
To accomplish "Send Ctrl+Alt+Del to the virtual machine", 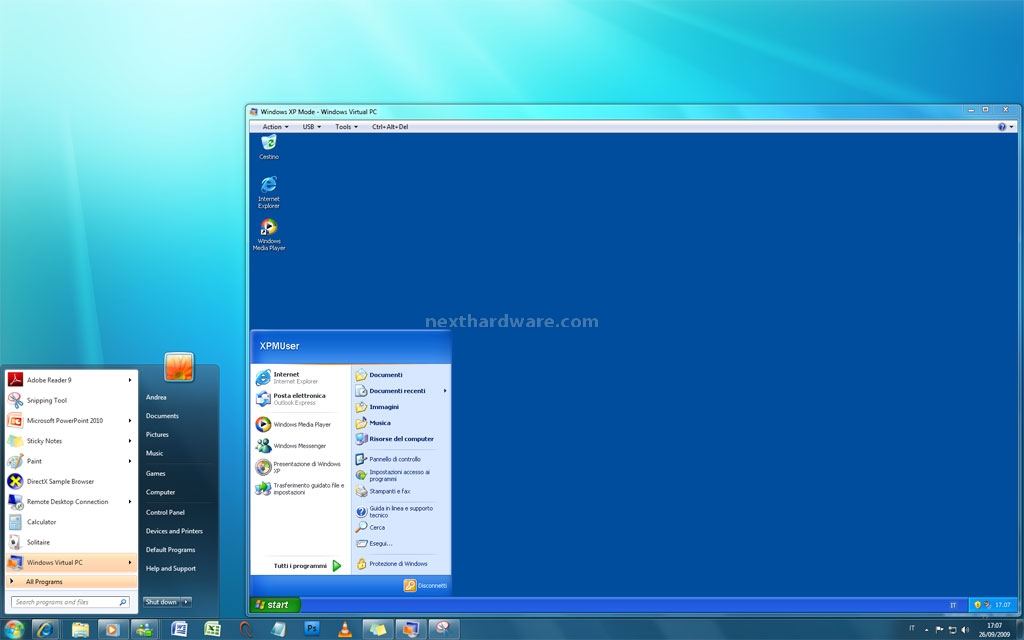I will coord(390,127).
